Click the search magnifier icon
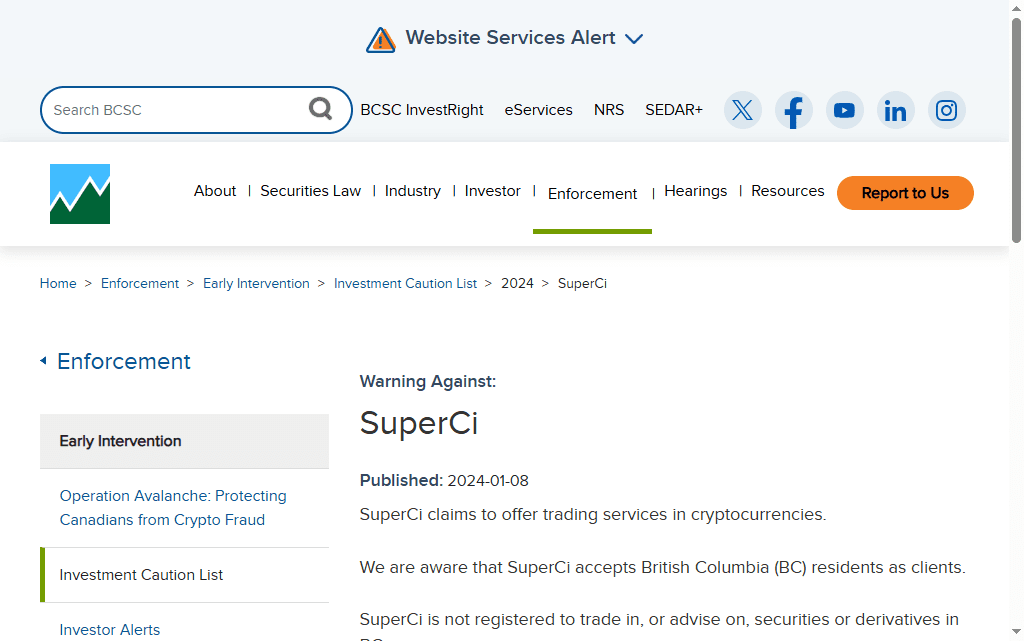Screen dimensions: 1024x641 coord(320,109)
